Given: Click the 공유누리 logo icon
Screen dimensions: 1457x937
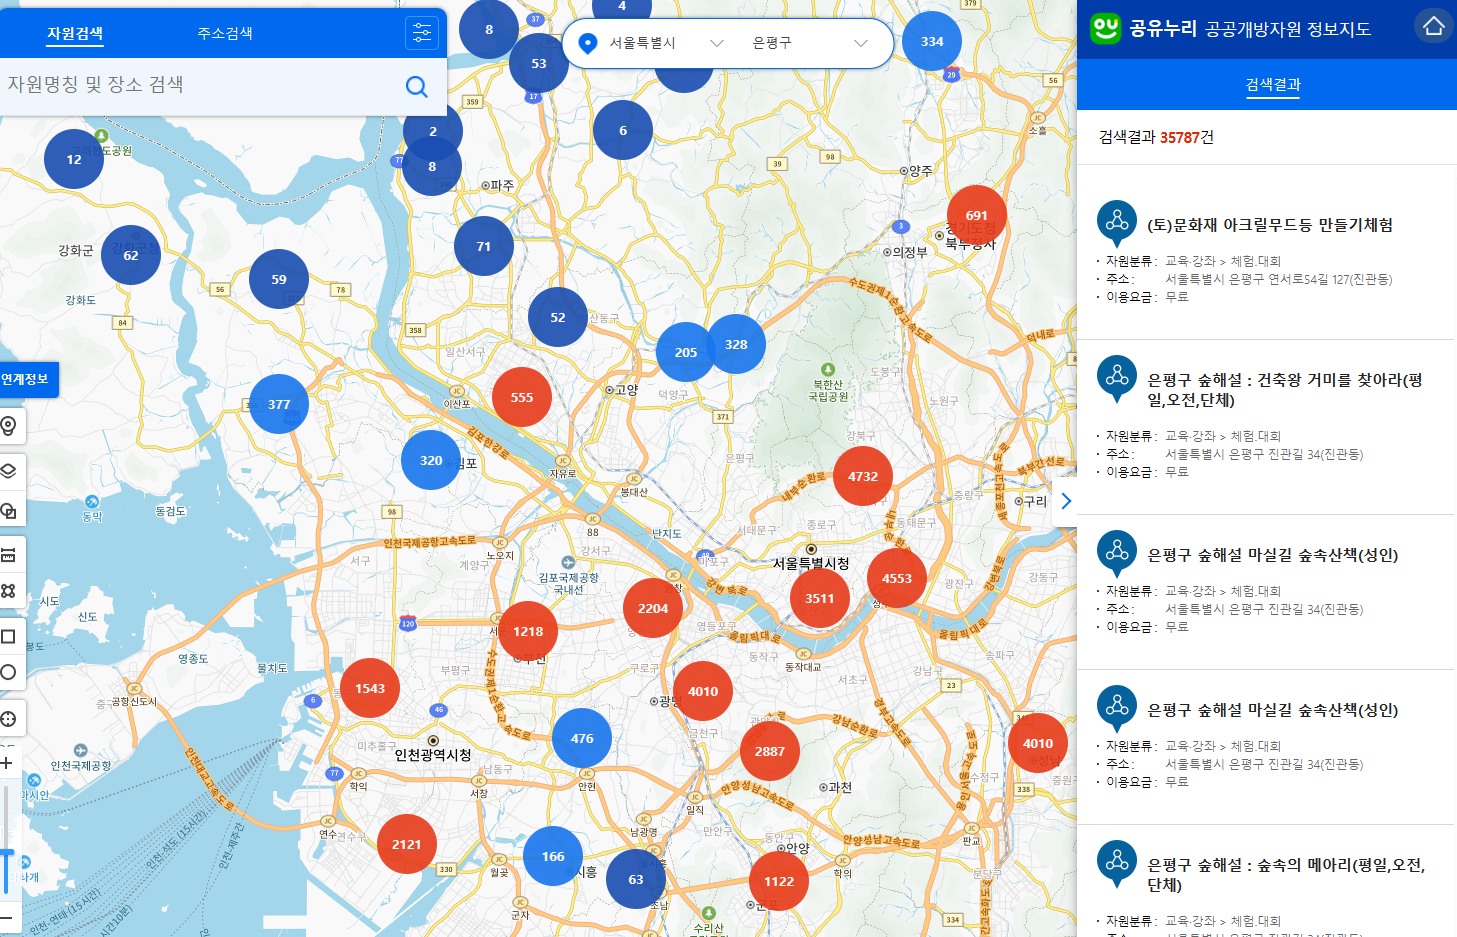Looking at the screenshot, I should 1105,28.
